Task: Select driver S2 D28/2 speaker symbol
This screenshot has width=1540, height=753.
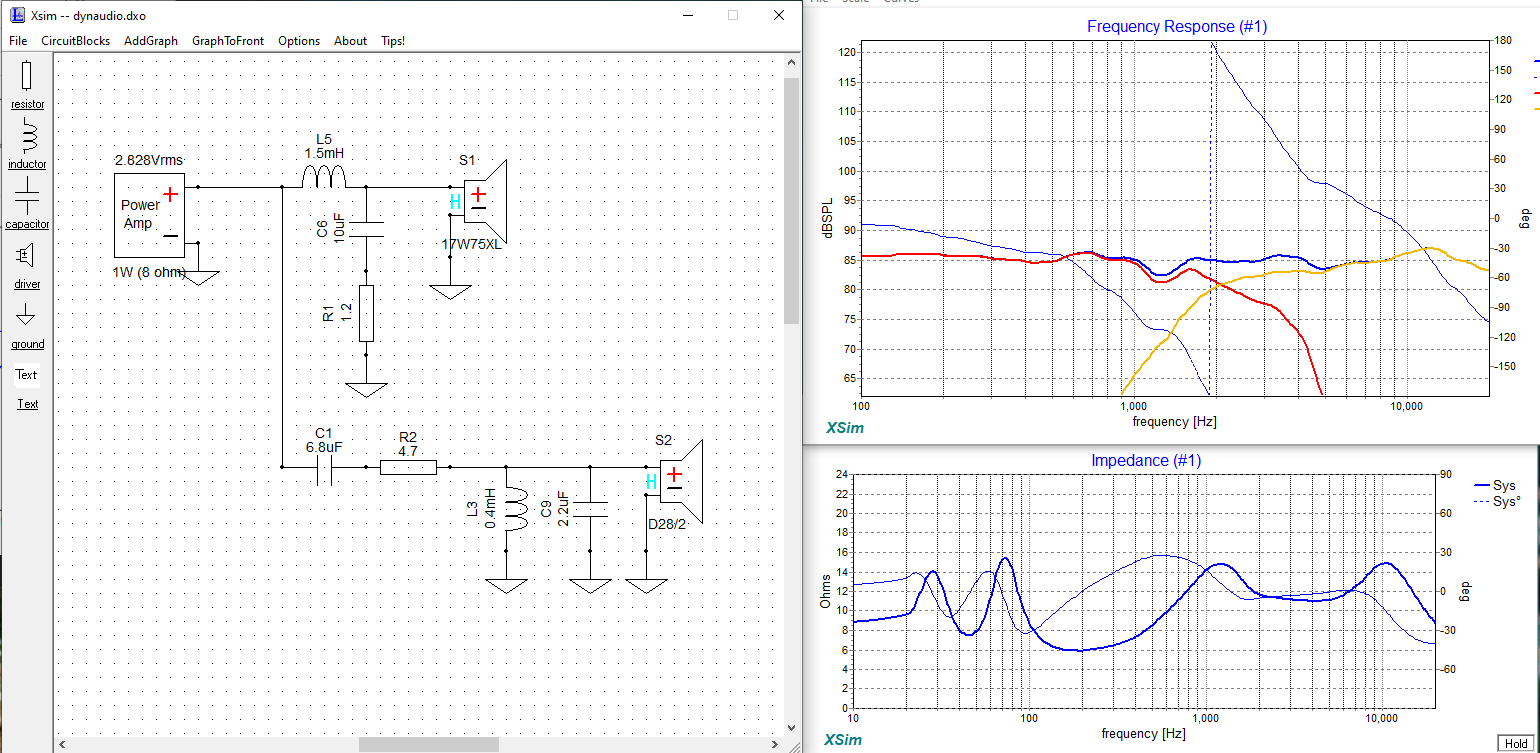Action: 681,482
